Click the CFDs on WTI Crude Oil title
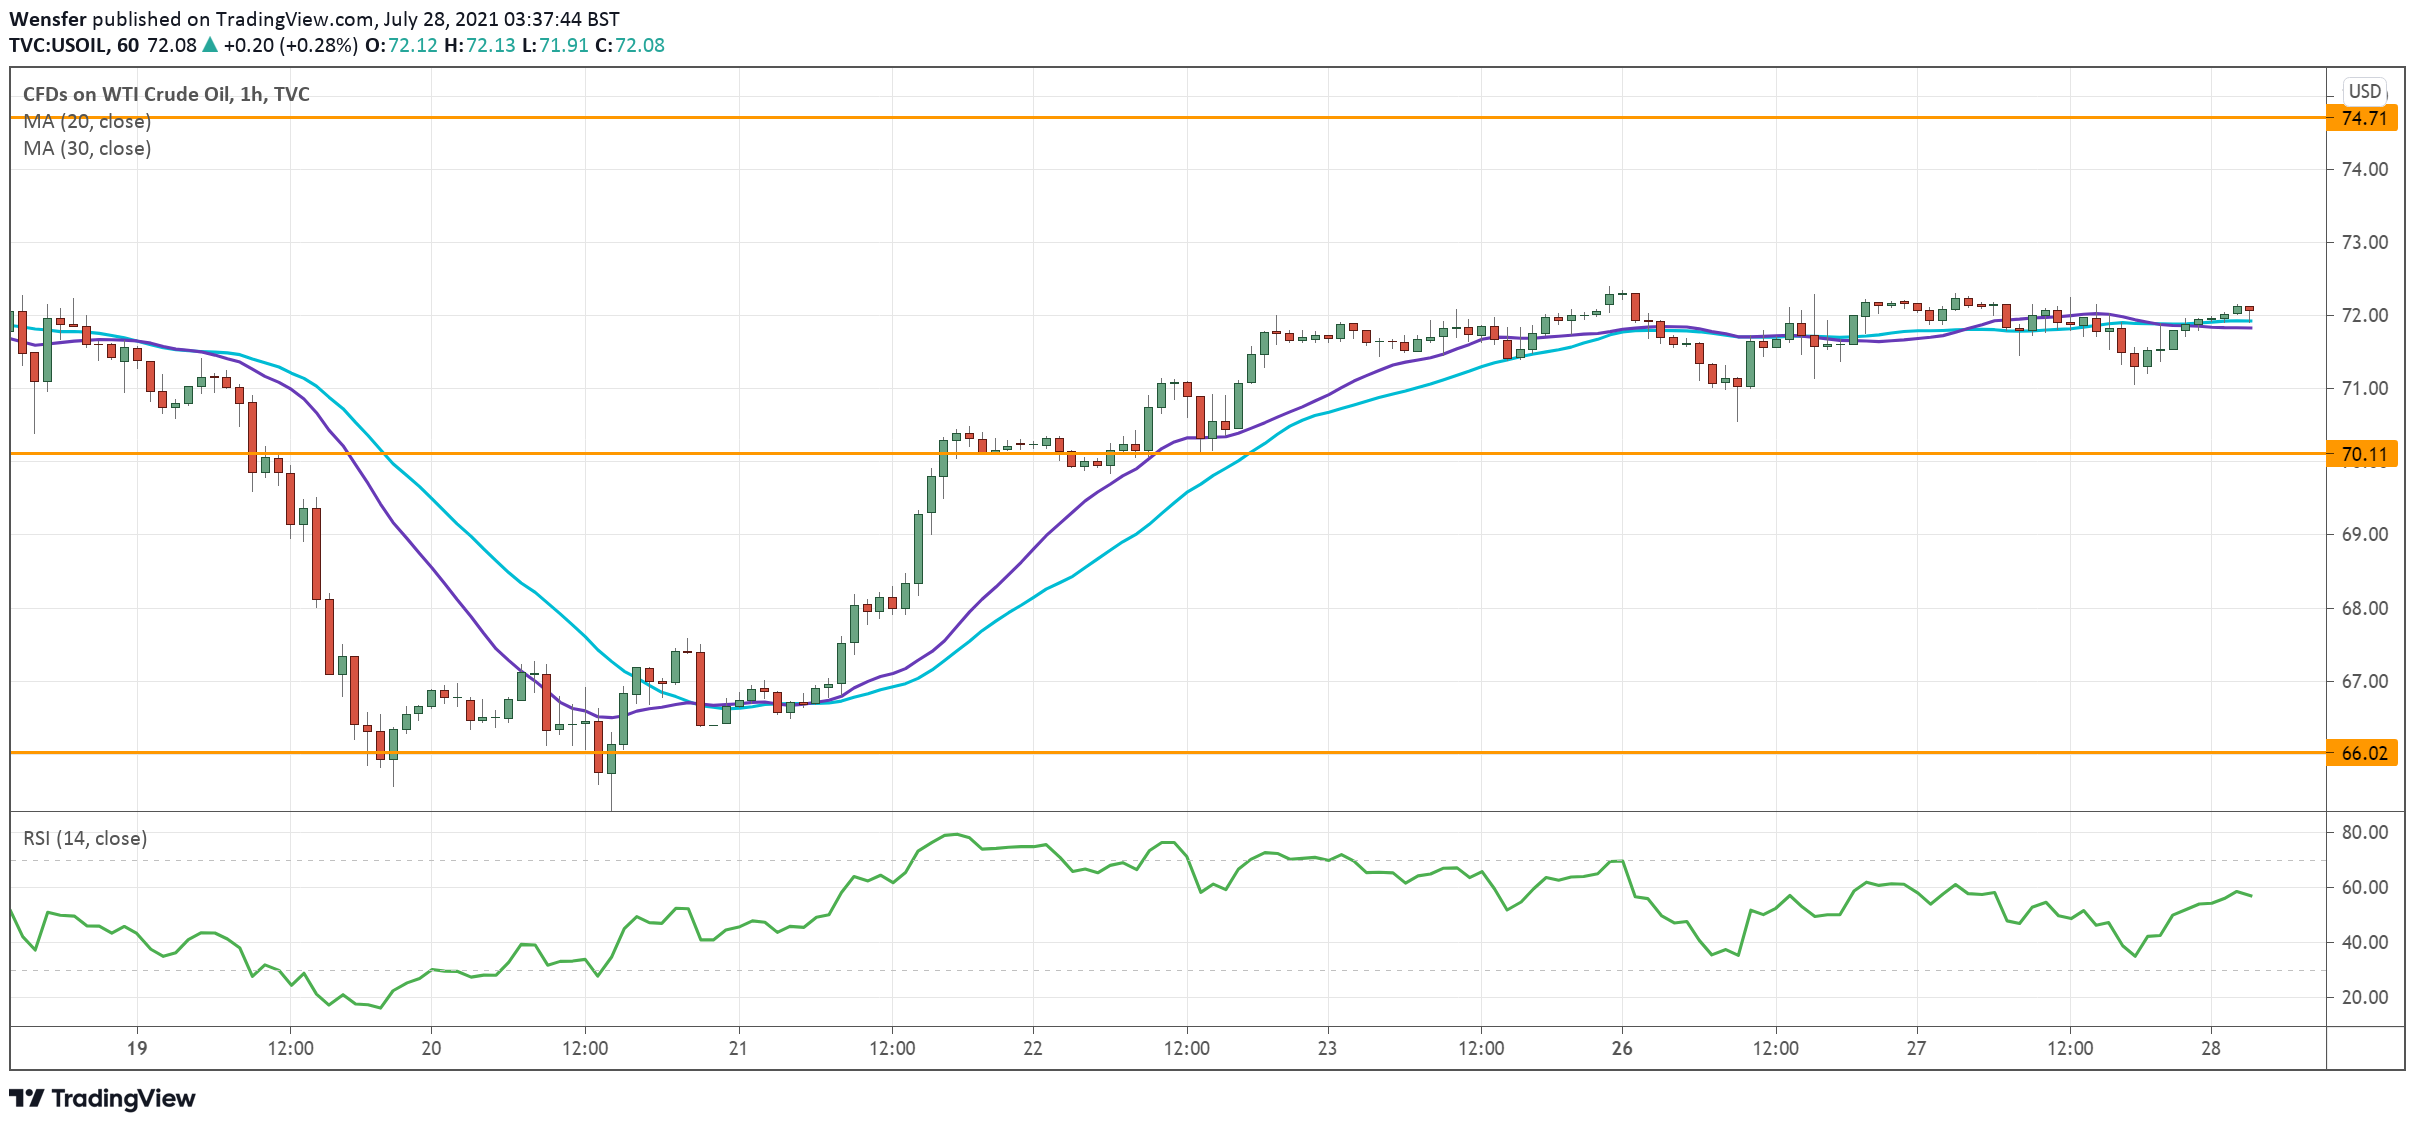 point(166,94)
